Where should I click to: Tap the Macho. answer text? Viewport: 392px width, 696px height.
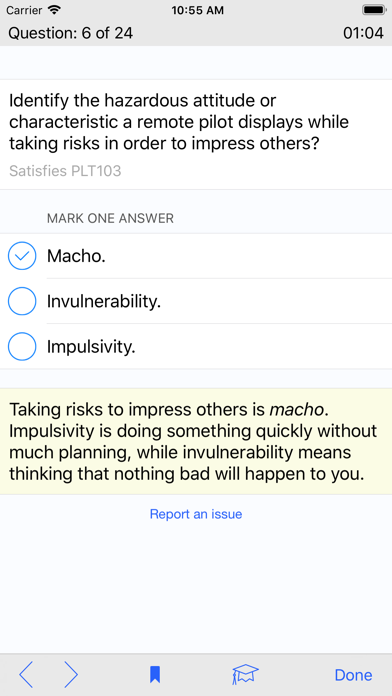(76, 256)
